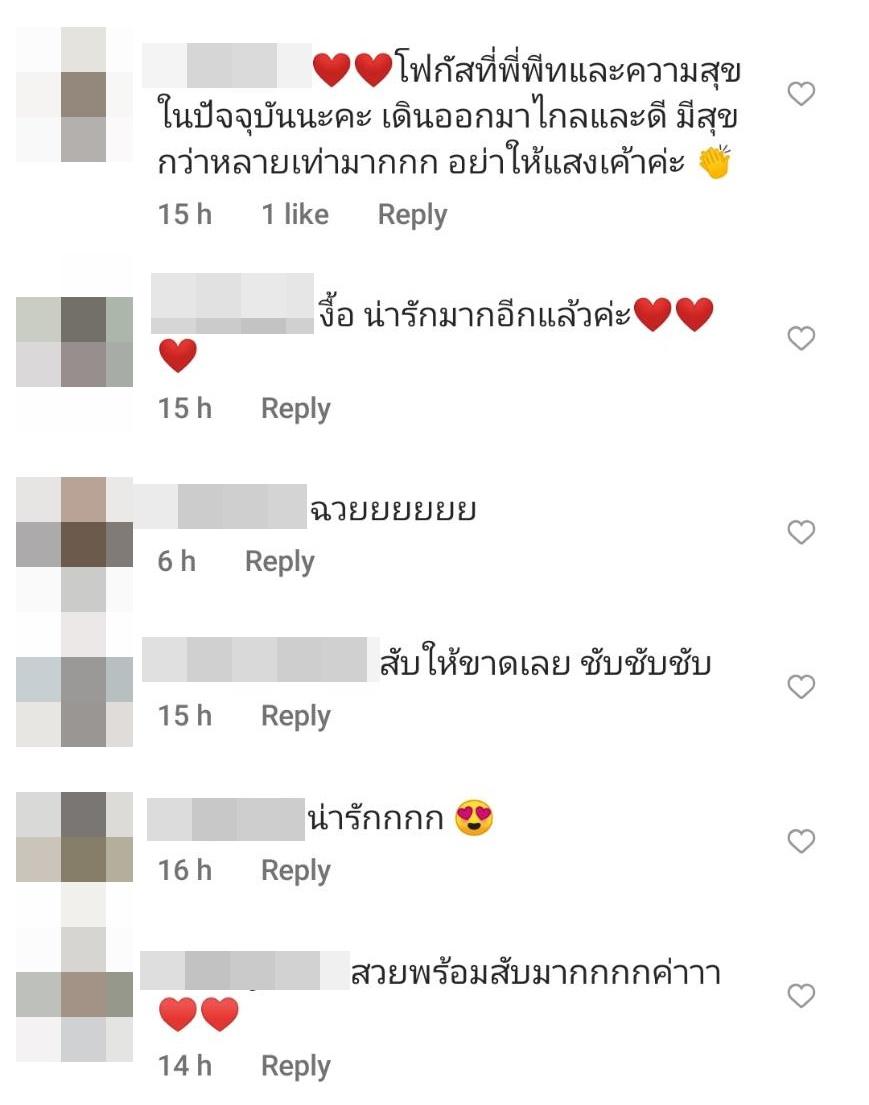Image resolution: width=869 pixels, height=1105 pixels.
Task: Reply to the น่ารักมากอีกแล้วค่ะ comment
Action: point(295,409)
